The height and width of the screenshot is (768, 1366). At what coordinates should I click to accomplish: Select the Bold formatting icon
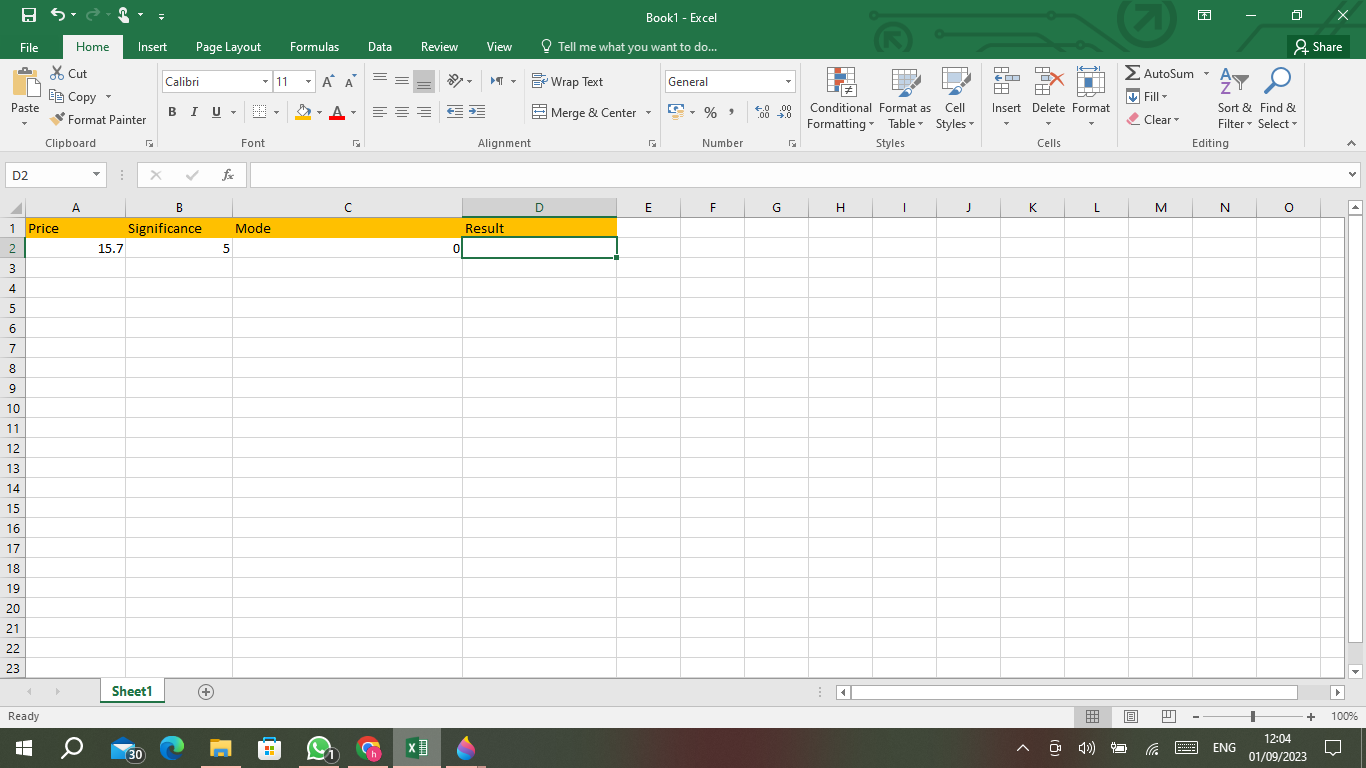tap(171, 112)
